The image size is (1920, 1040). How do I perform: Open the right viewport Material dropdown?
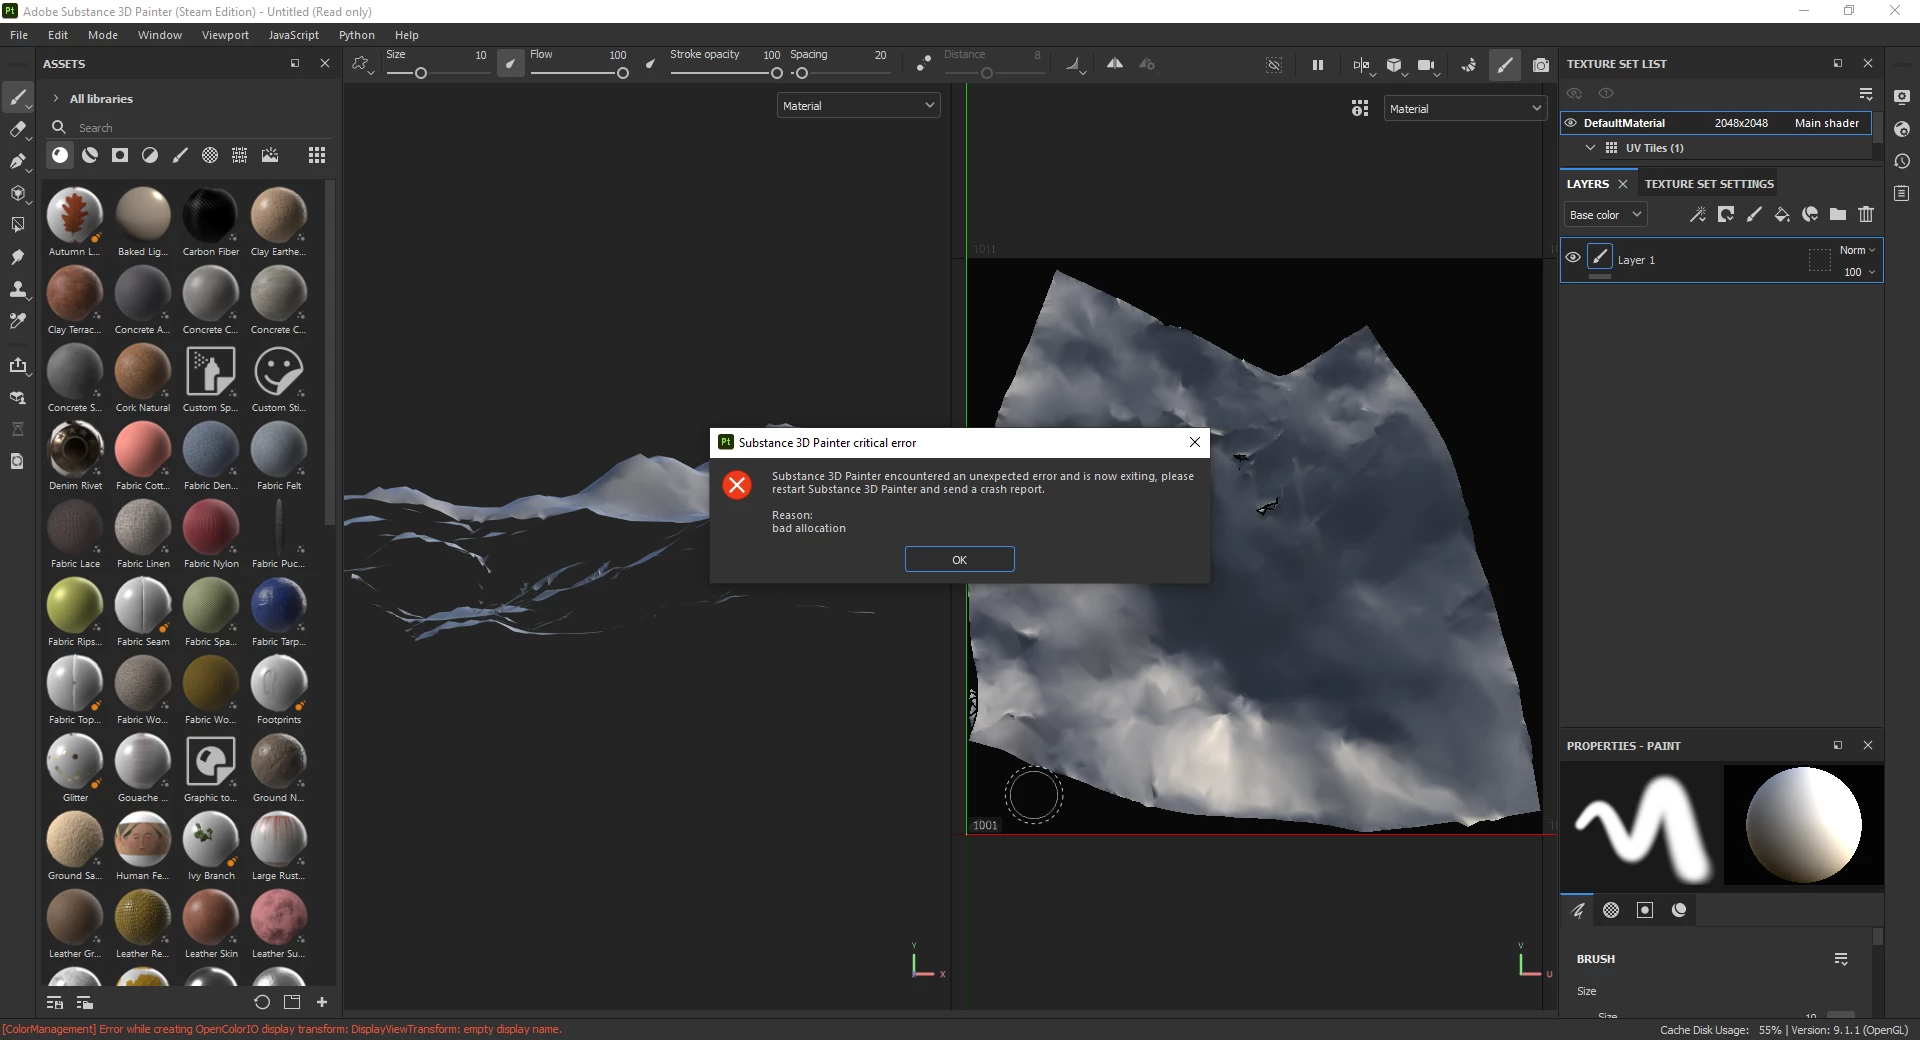1465,108
